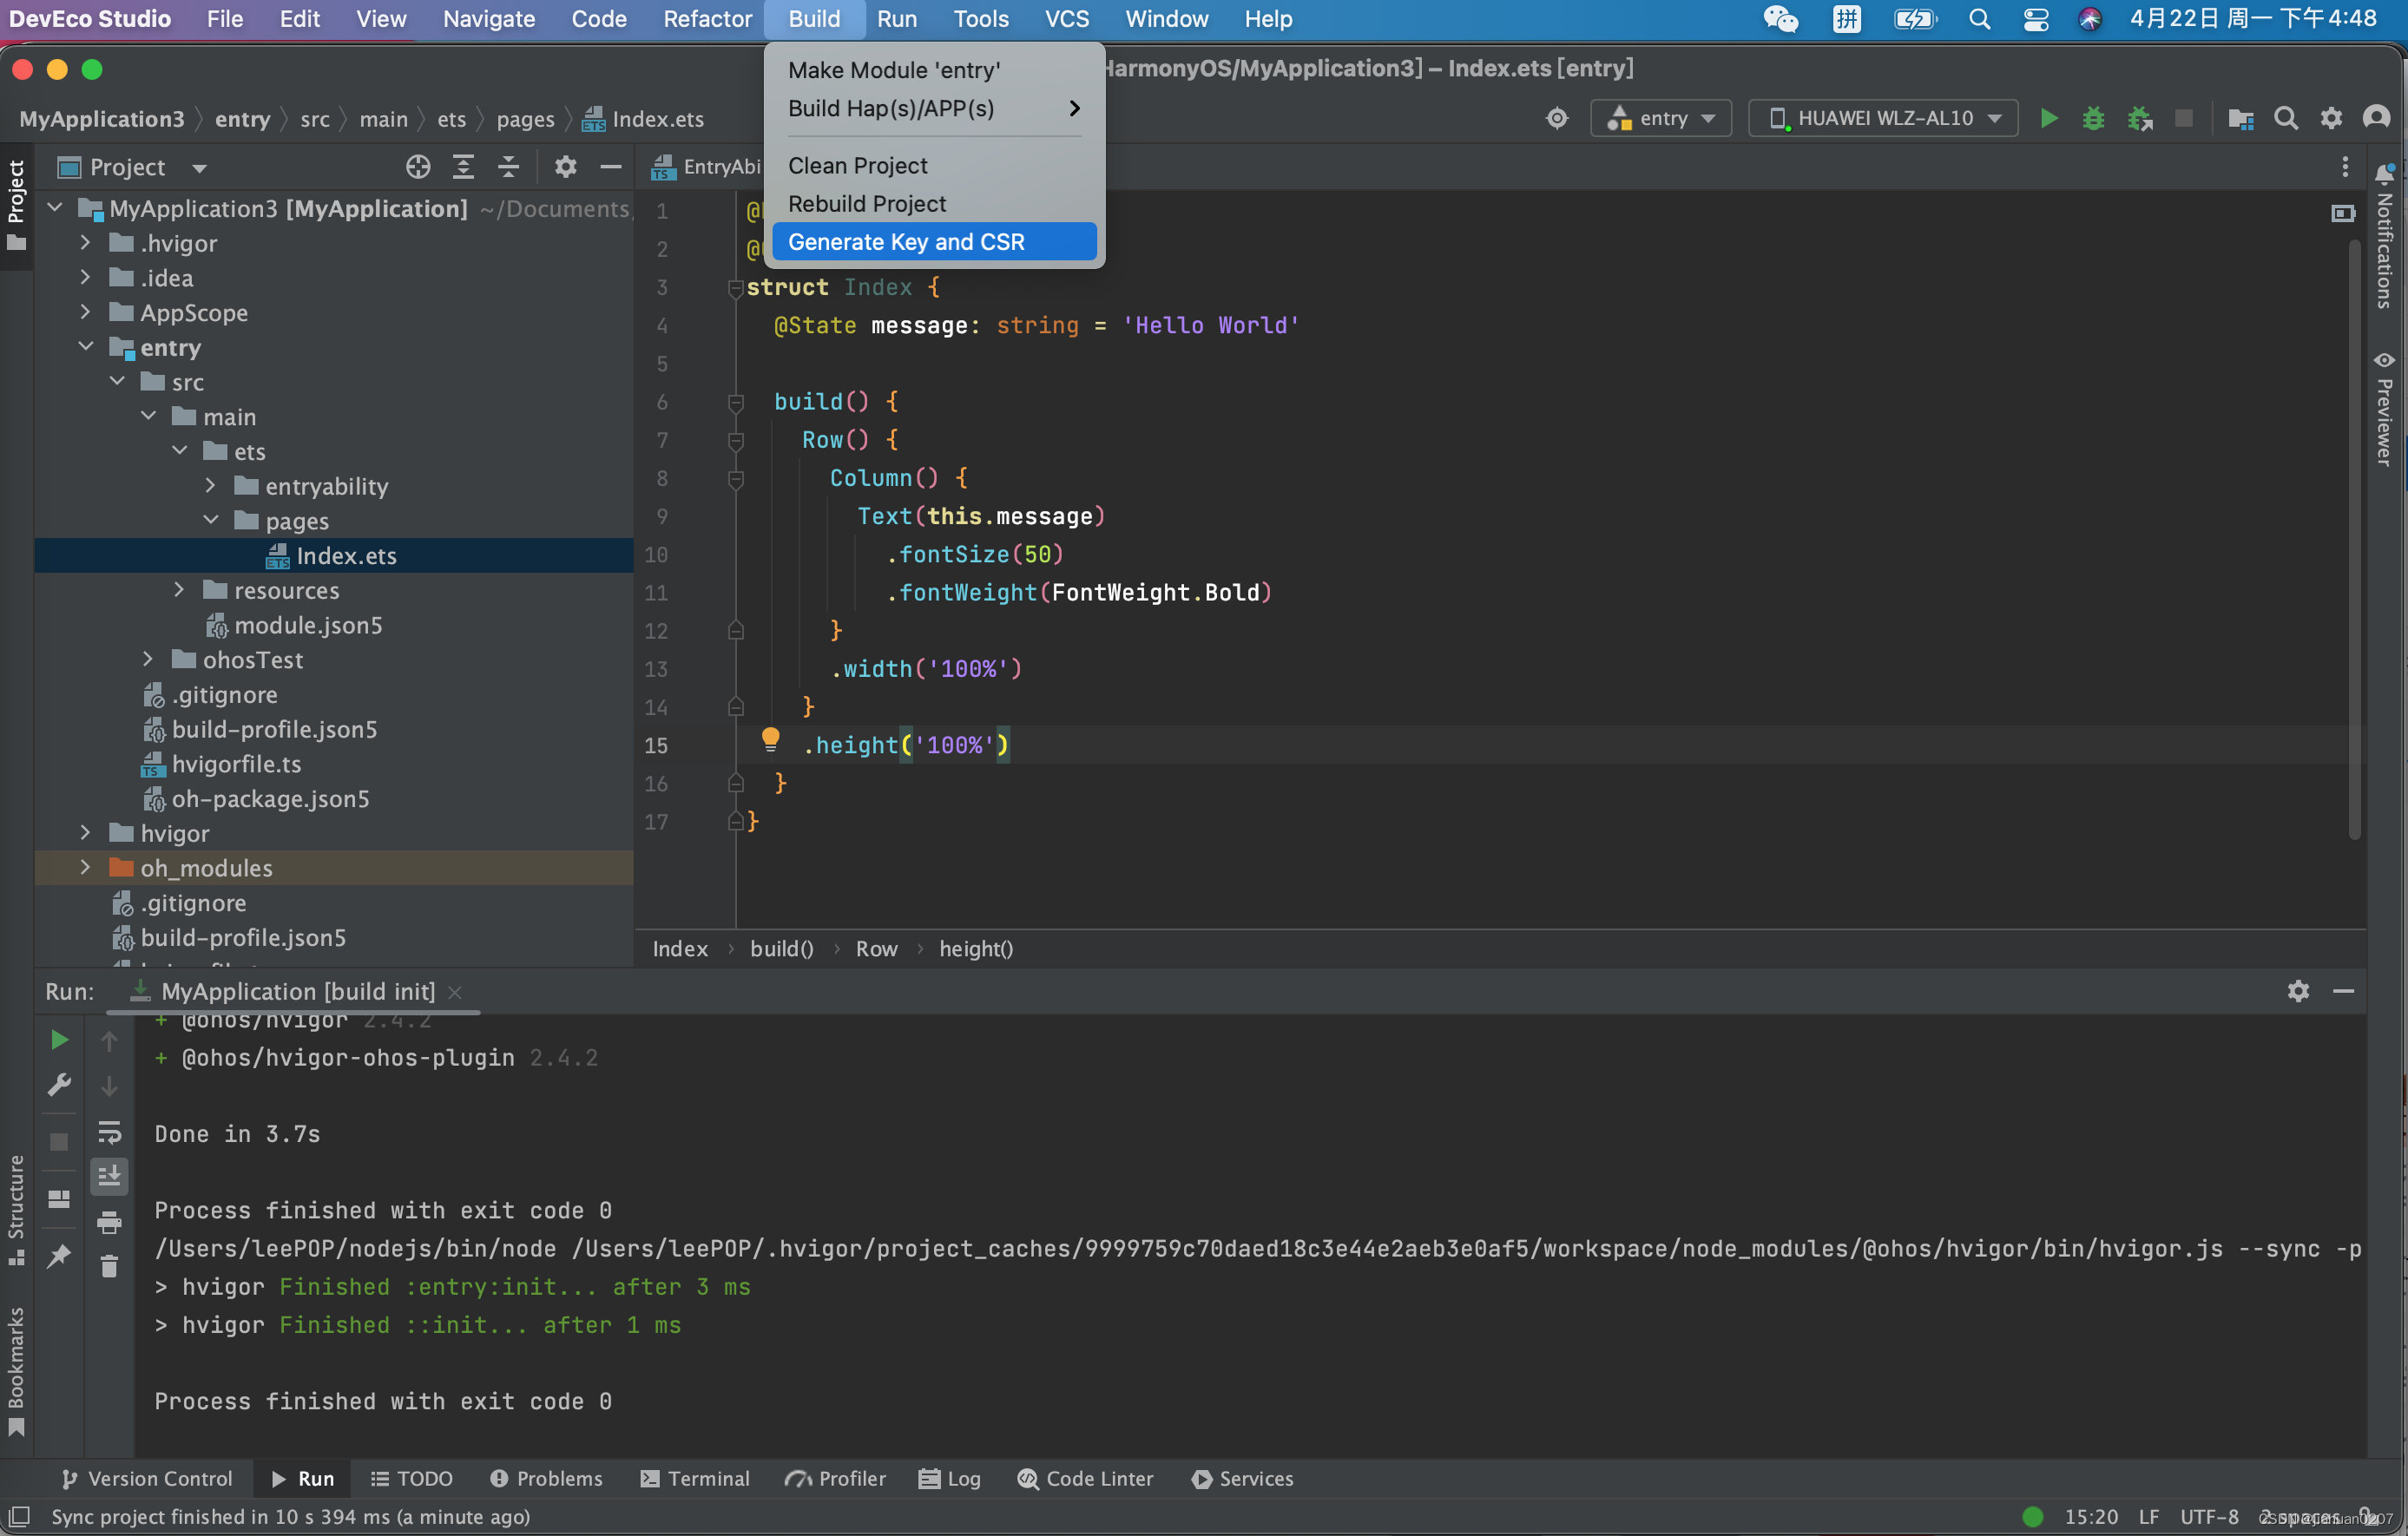Open Project Structure icon in toolbar
This screenshot has height=1536, width=2408.
click(x=2240, y=118)
